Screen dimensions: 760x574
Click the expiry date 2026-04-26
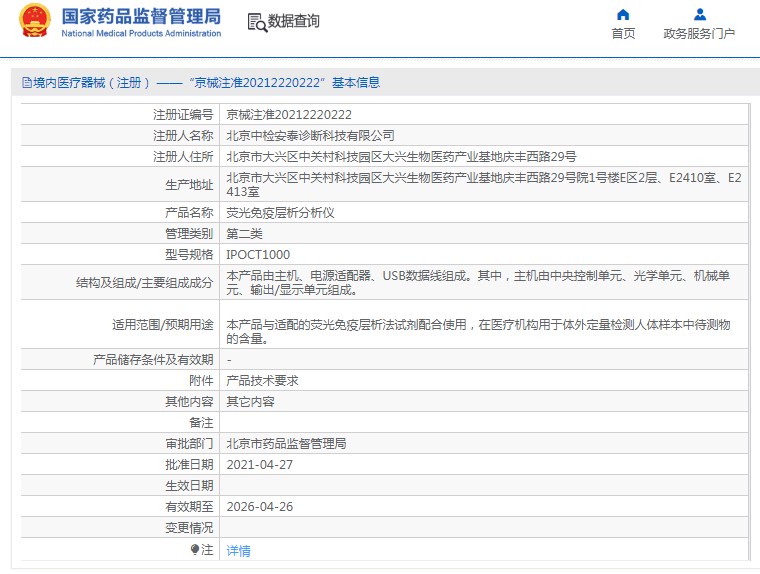click(259, 506)
